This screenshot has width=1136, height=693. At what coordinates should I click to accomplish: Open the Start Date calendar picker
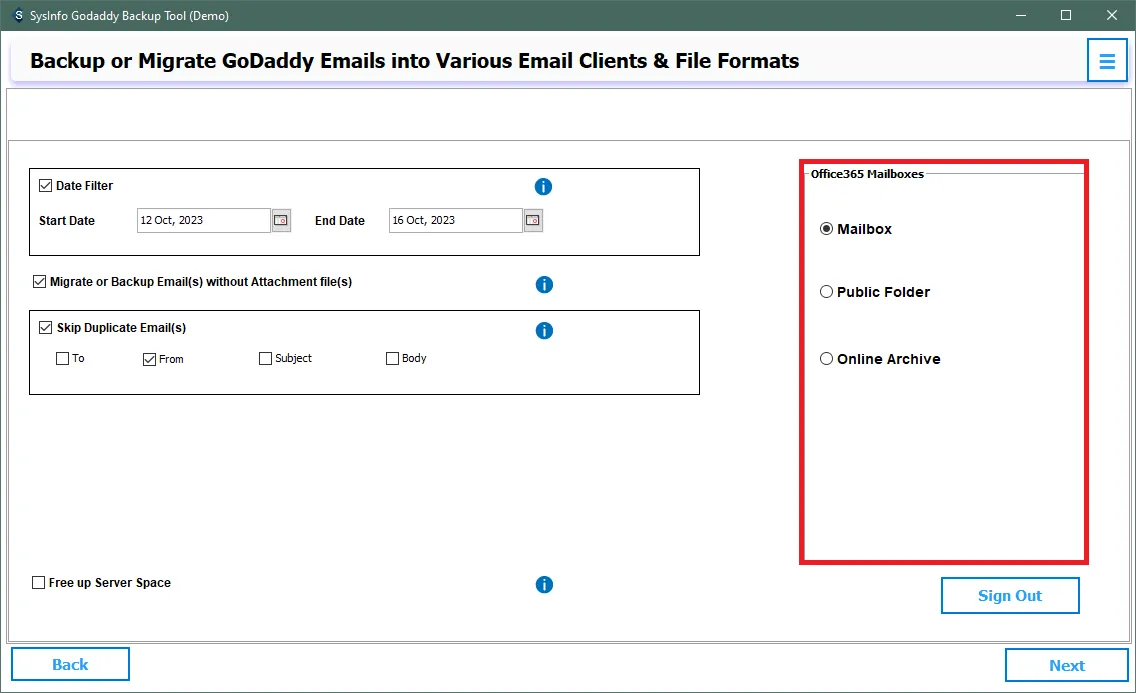[x=281, y=220]
